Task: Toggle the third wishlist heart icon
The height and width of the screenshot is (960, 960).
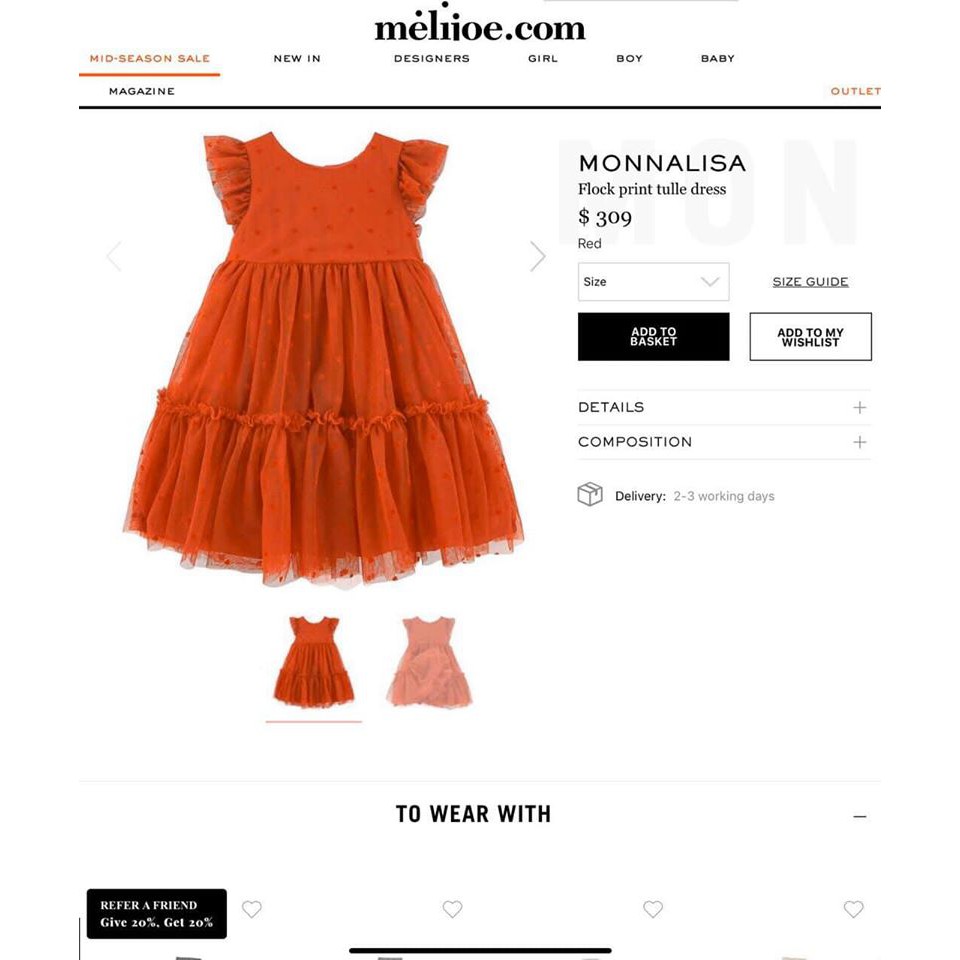Action: (x=653, y=909)
